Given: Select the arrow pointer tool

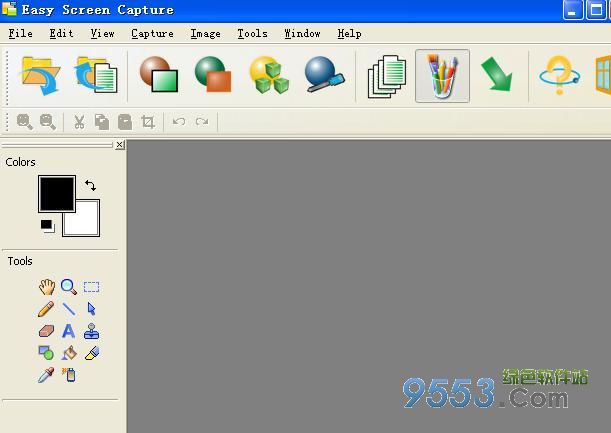Looking at the screenshot, I should pos(92,309).
